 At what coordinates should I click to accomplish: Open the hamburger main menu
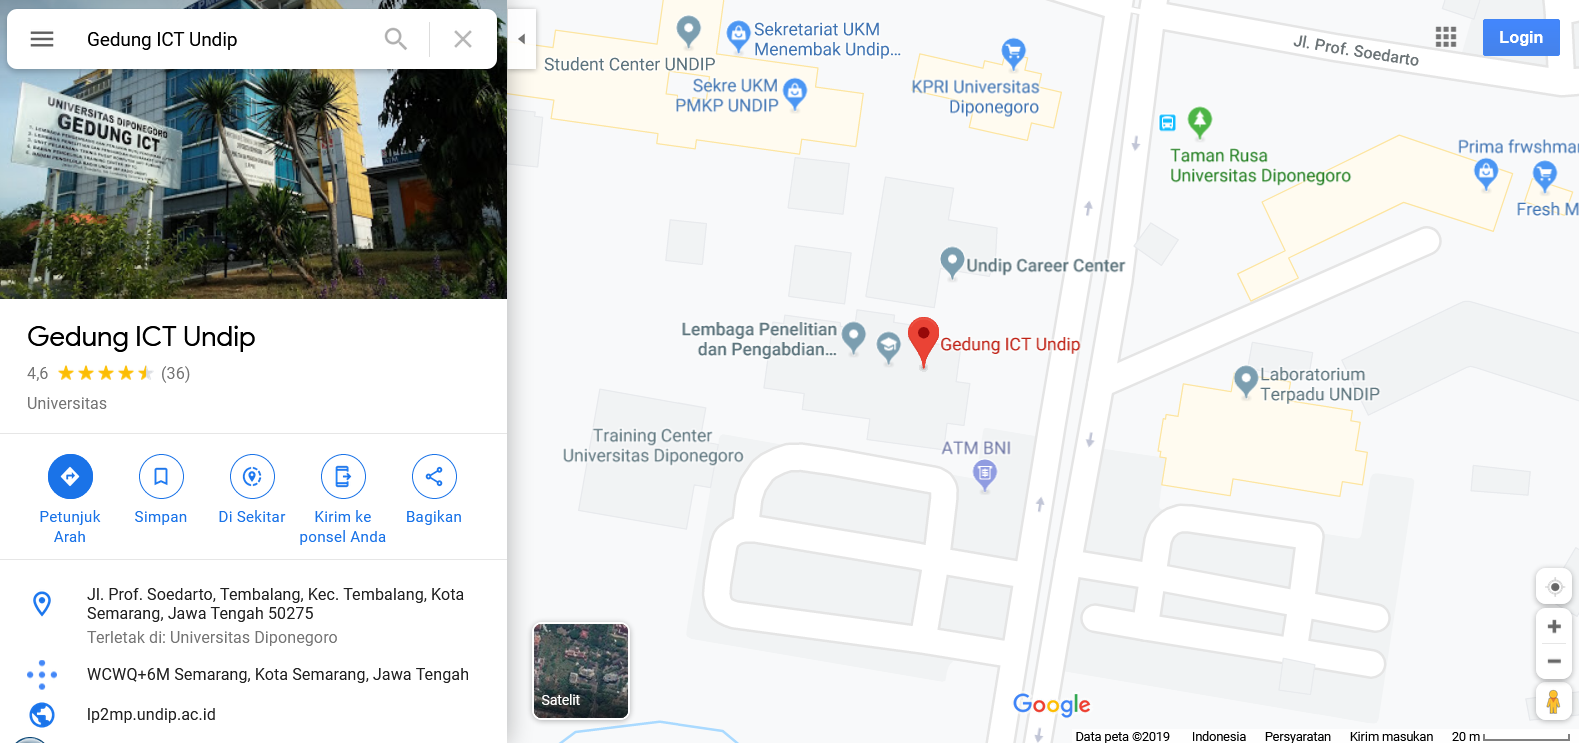[42, 39]
